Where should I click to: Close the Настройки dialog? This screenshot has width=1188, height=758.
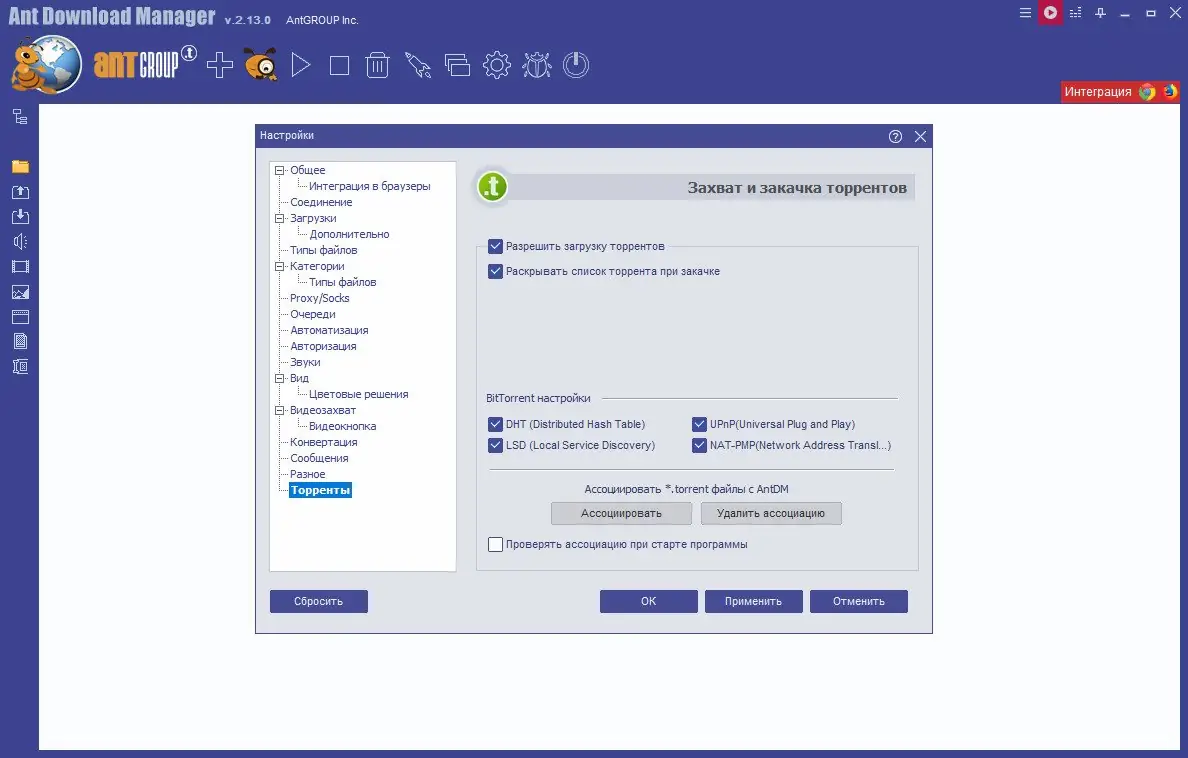[921, 136]
